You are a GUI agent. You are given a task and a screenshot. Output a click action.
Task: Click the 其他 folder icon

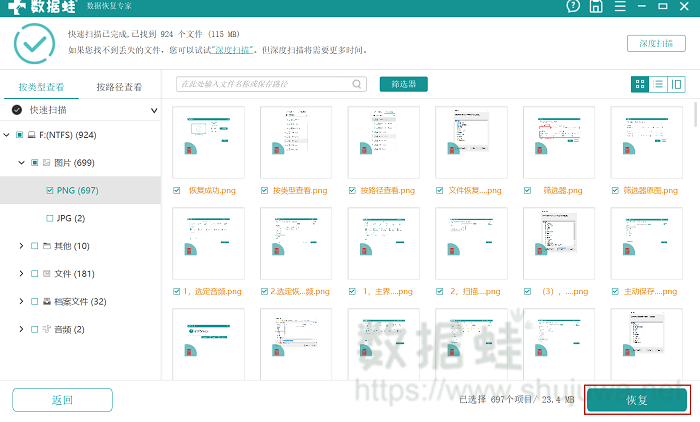46,246
